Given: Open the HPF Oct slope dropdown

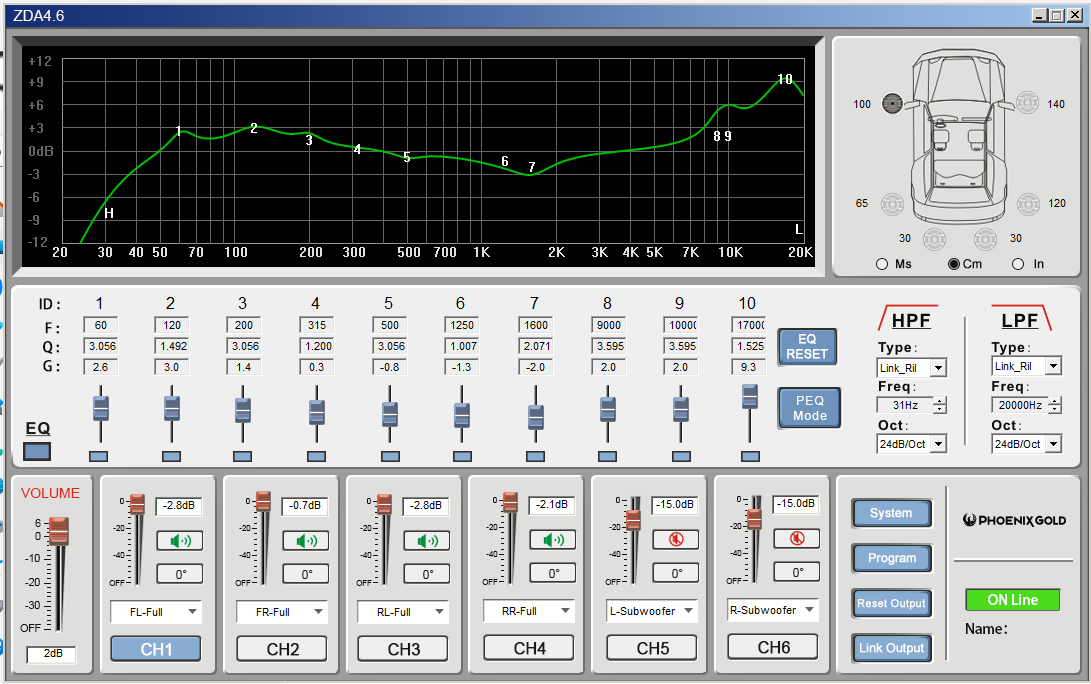Looking at the screenshot, I should (x=911, y=444).
